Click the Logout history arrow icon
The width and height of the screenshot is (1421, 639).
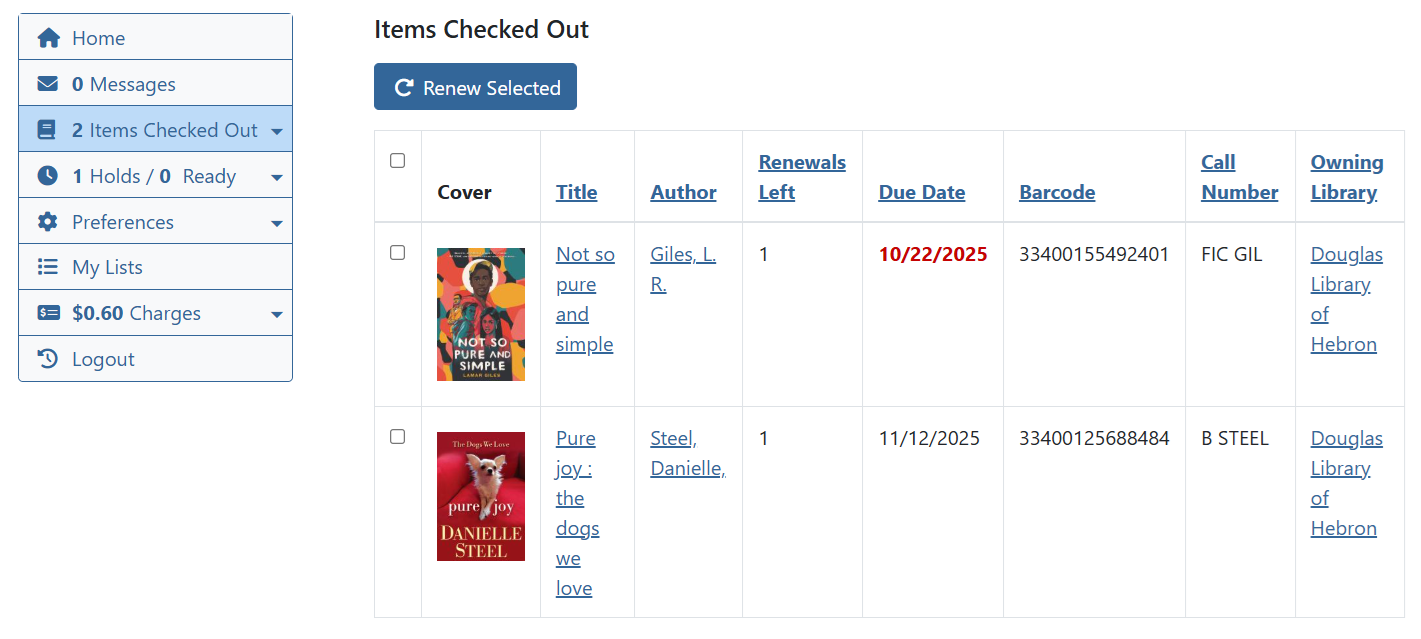(48, 359)
